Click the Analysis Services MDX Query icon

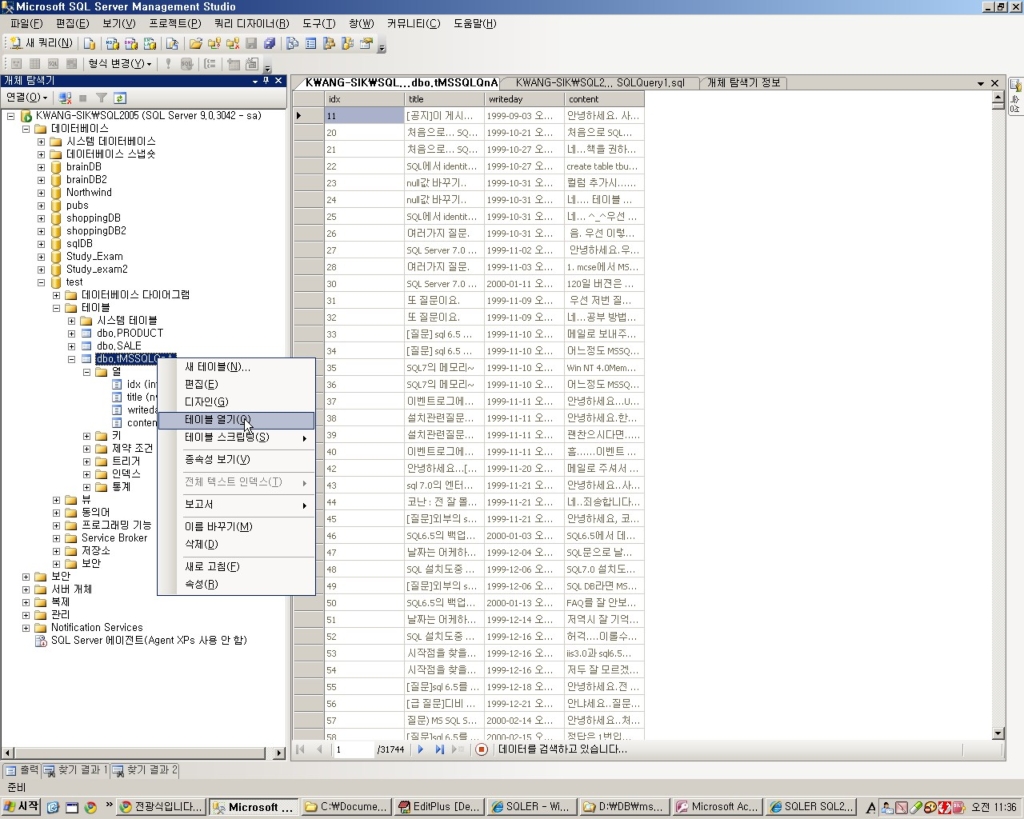pos(112,44)
